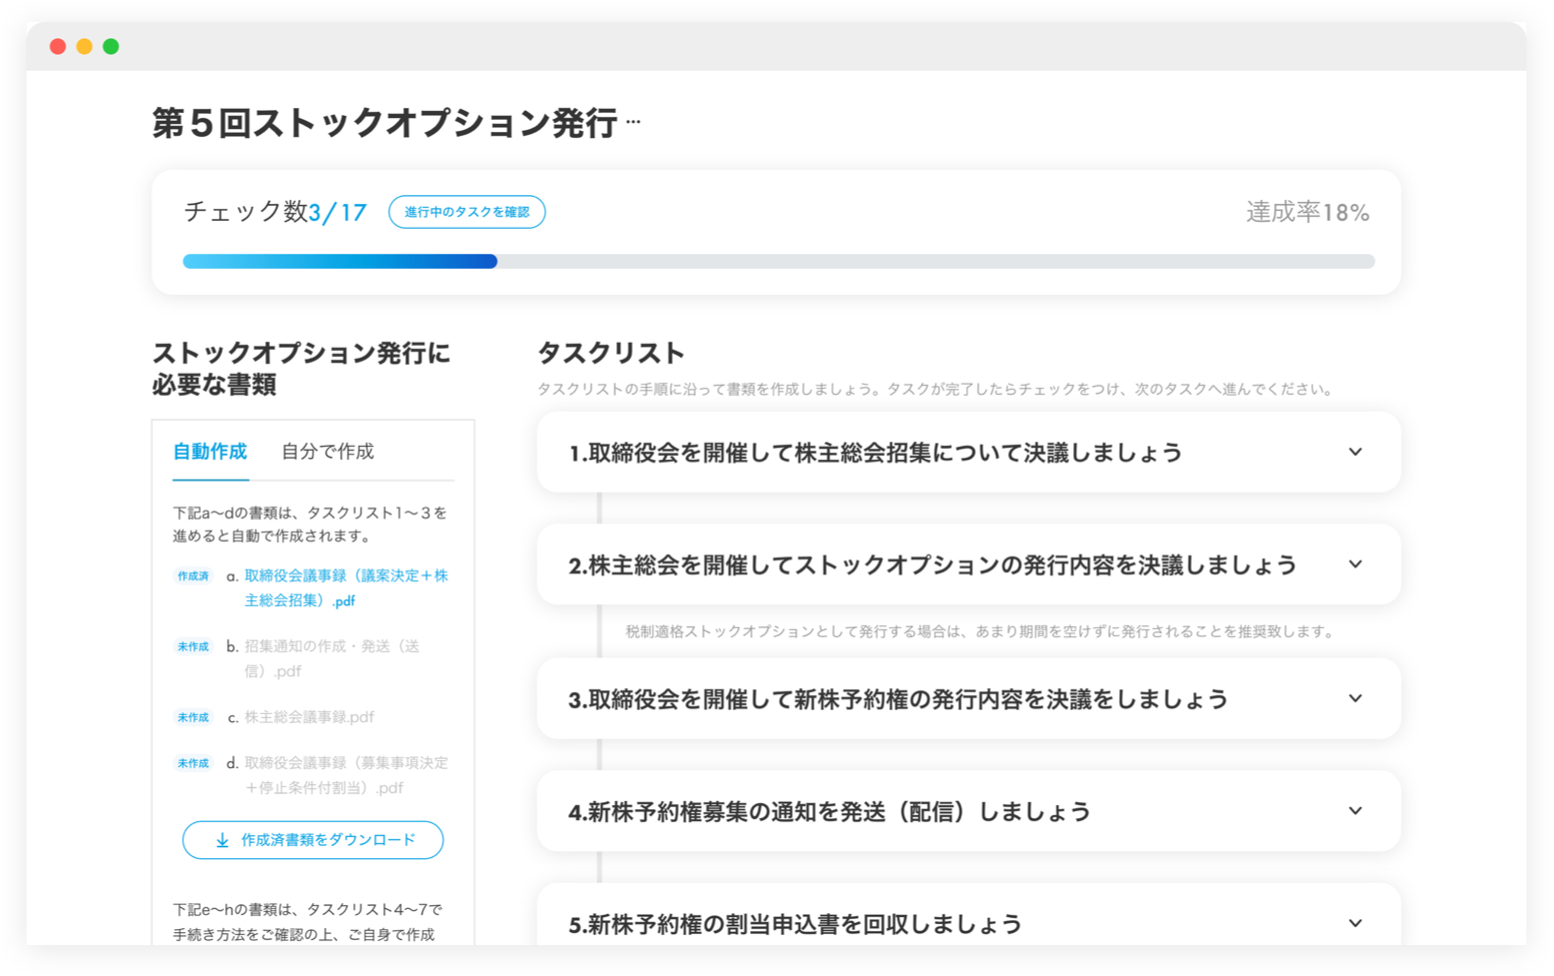This screenshot has width=1554, height=976.
Task: Open the 株主総会議事録.pdf document entry
Action: [309, 717]
